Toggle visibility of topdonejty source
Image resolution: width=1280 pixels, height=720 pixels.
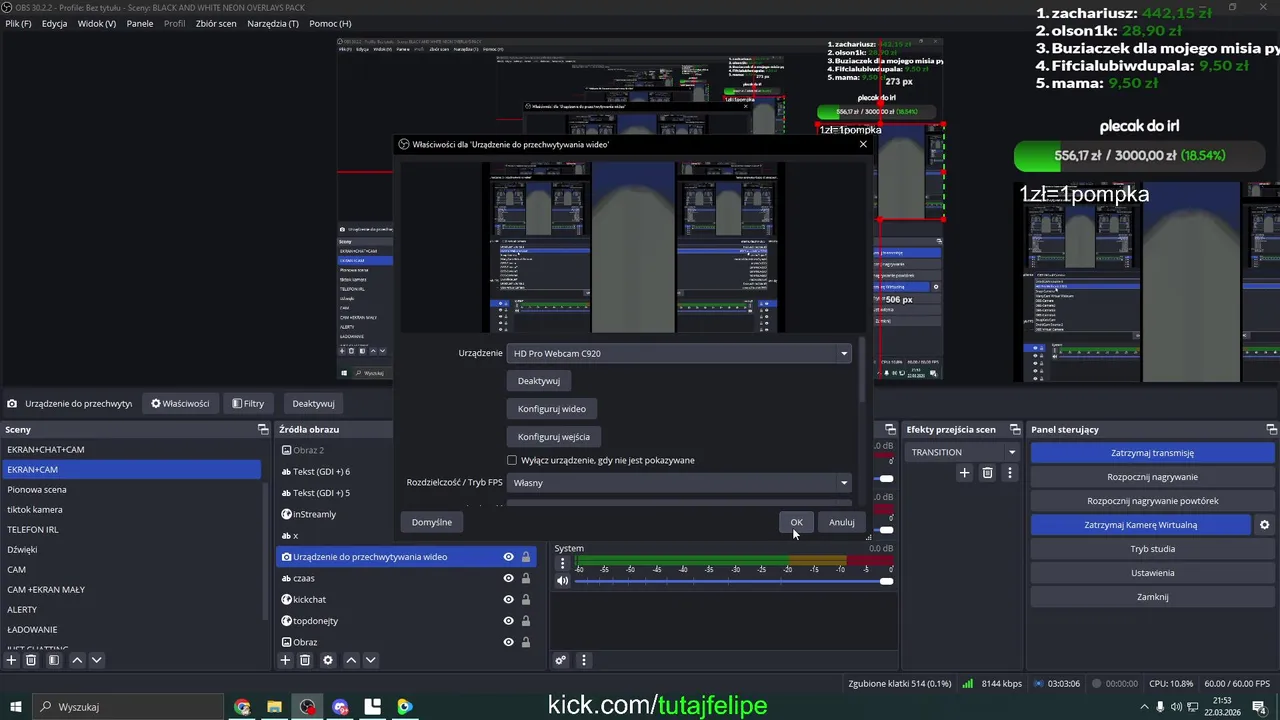508,621
